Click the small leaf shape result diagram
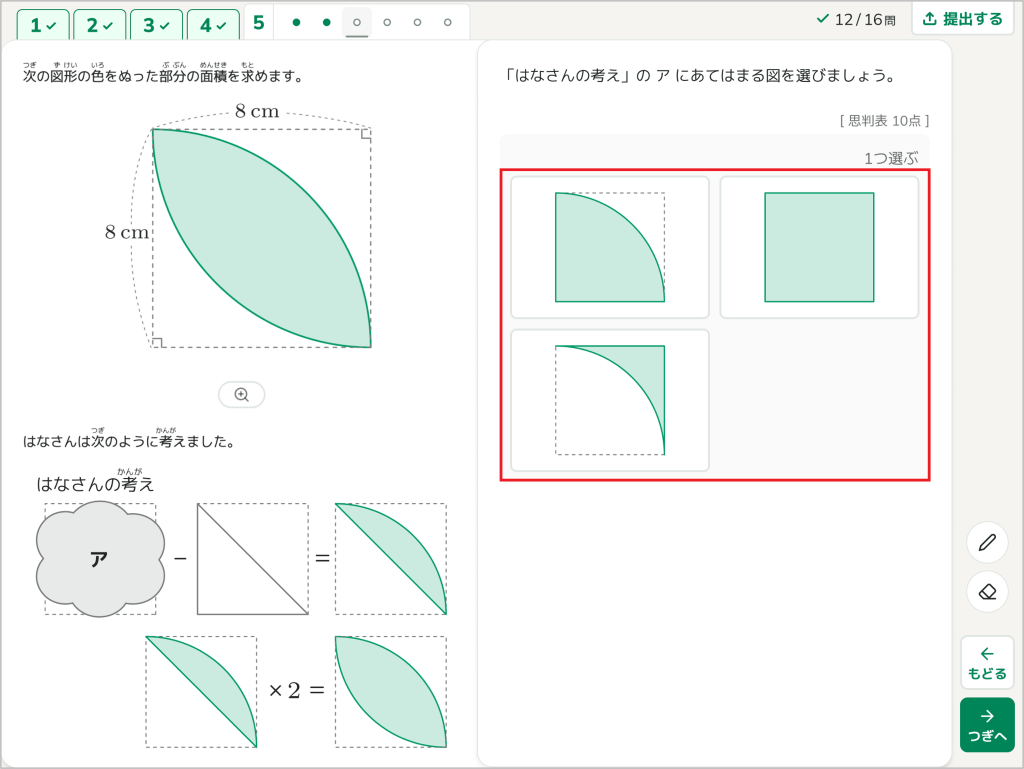 391,692
